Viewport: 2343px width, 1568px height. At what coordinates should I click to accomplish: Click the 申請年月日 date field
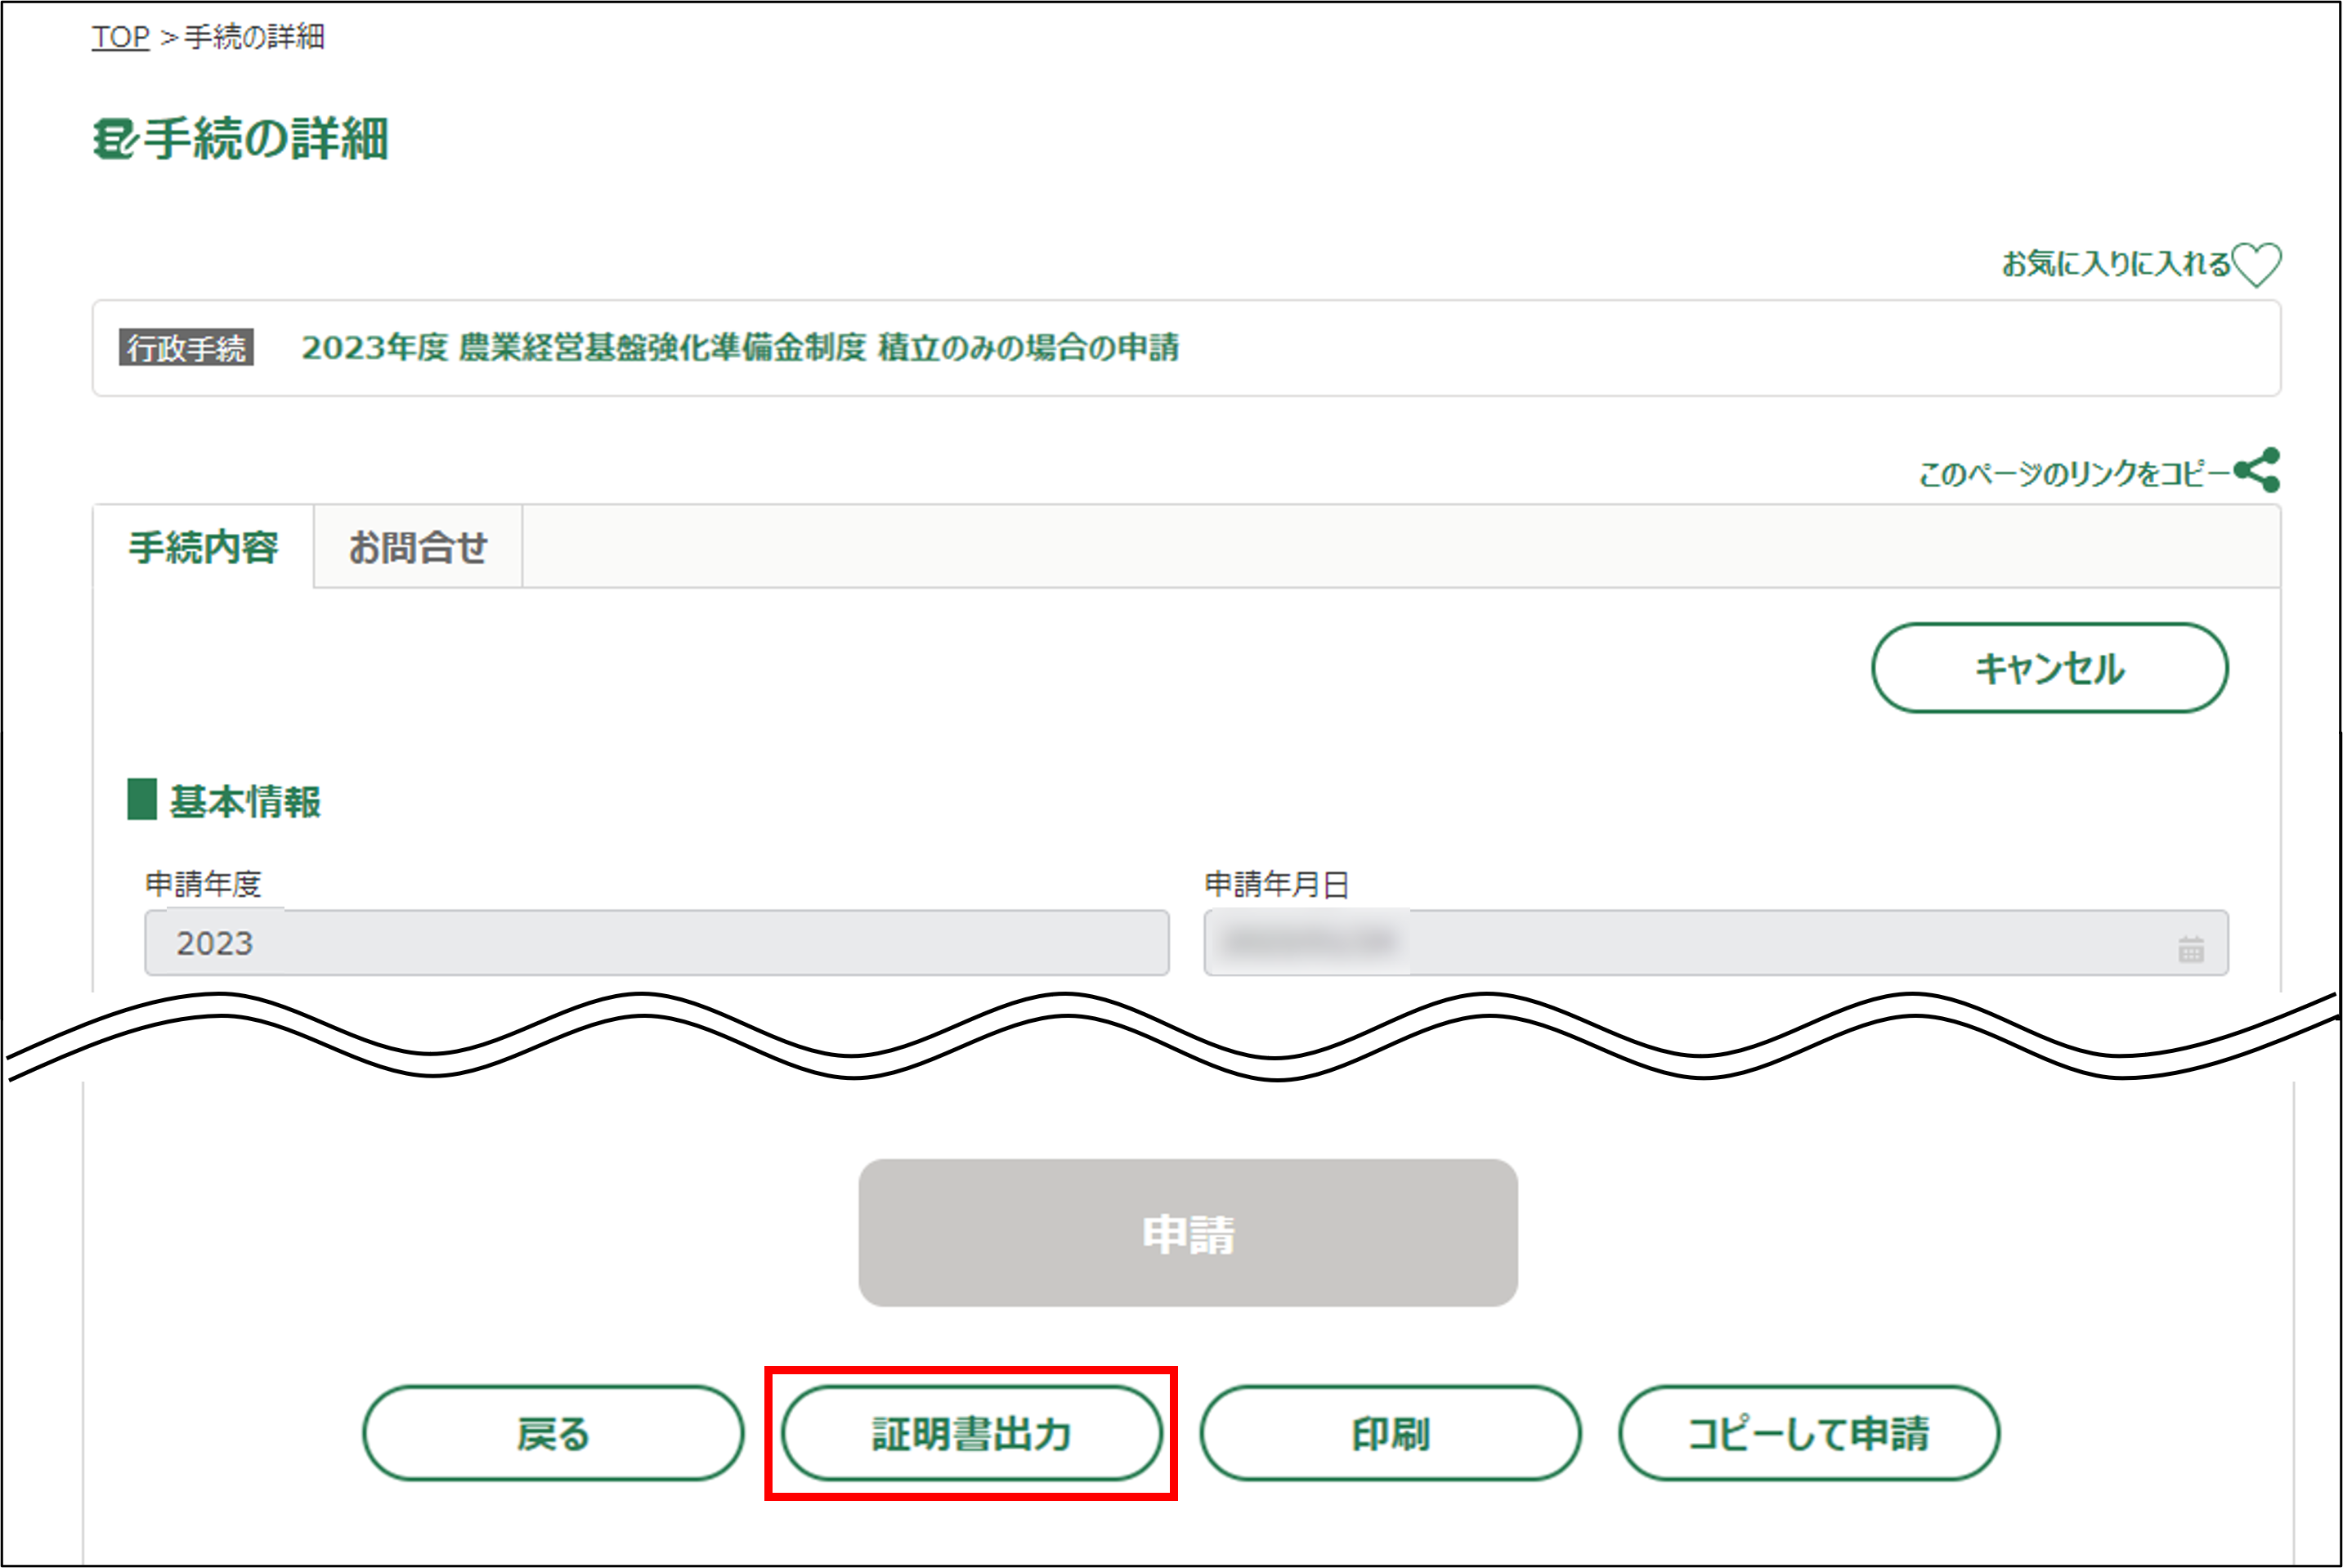[x=1690, y=943]
